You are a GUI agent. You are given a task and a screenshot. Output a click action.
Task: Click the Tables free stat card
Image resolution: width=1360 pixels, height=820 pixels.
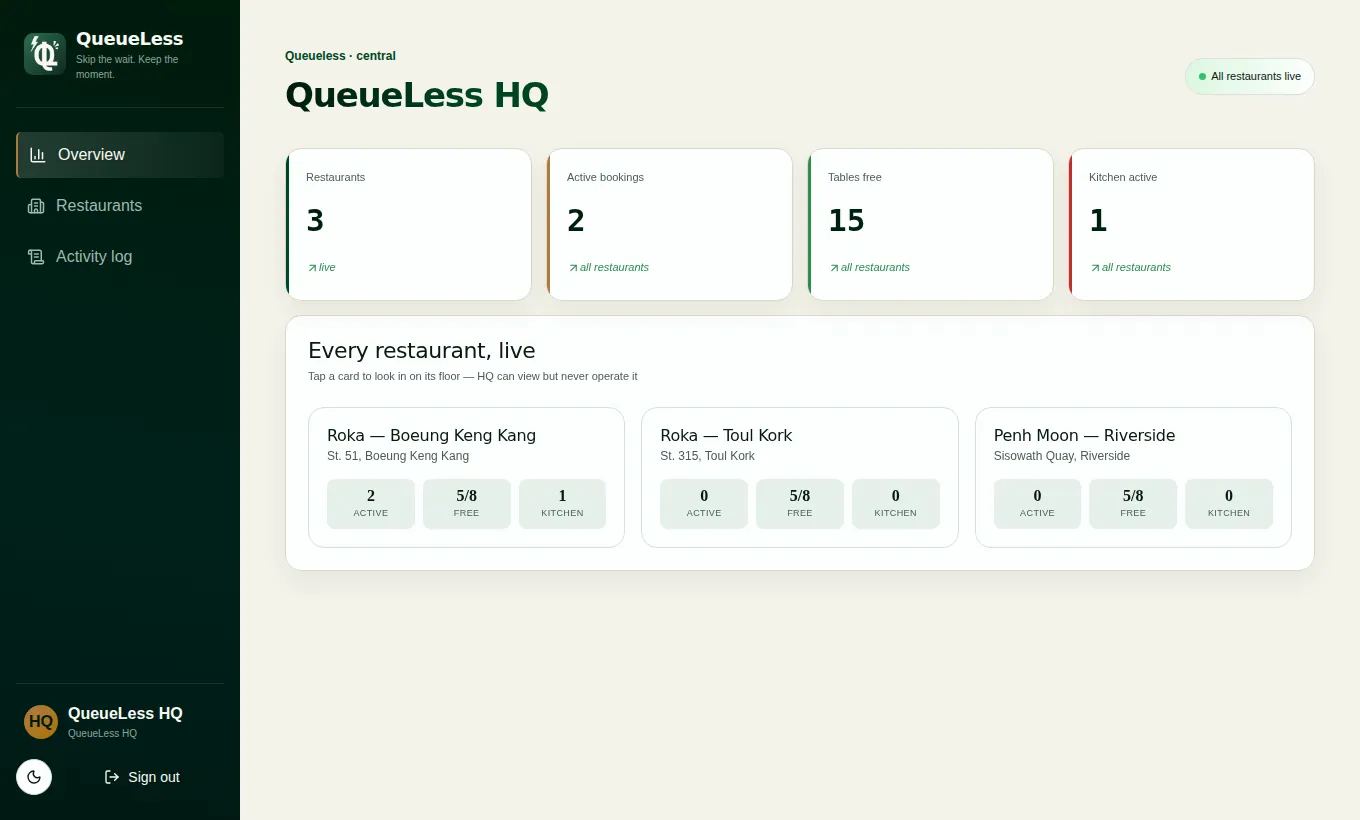click(x=930, y=224)
